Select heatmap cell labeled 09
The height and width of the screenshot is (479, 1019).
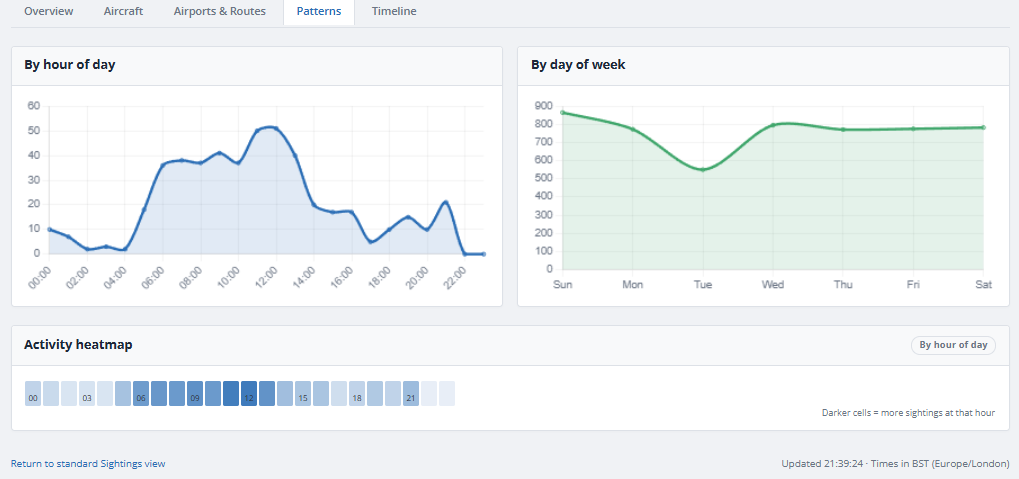pos(195,394)
